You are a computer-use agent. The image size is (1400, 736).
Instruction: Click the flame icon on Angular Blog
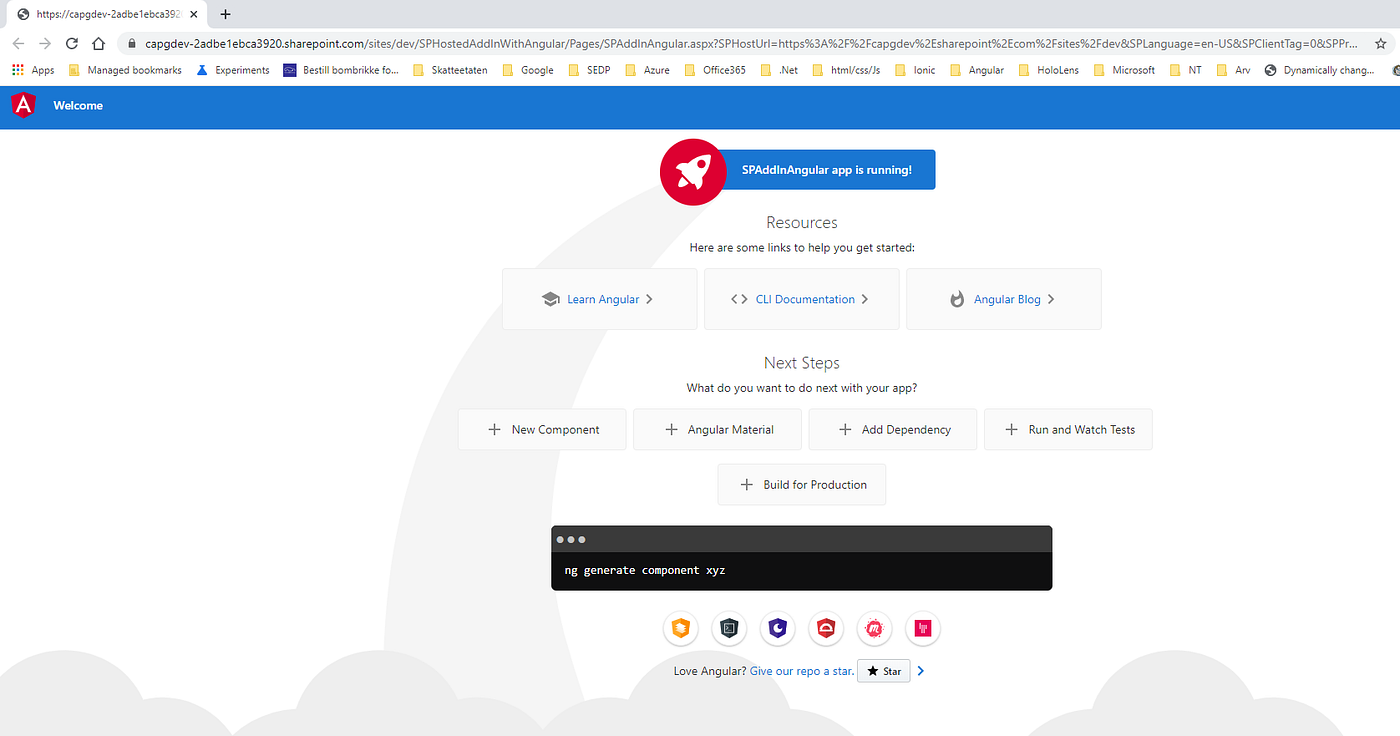pyautogui.click(x=957, y=299)
